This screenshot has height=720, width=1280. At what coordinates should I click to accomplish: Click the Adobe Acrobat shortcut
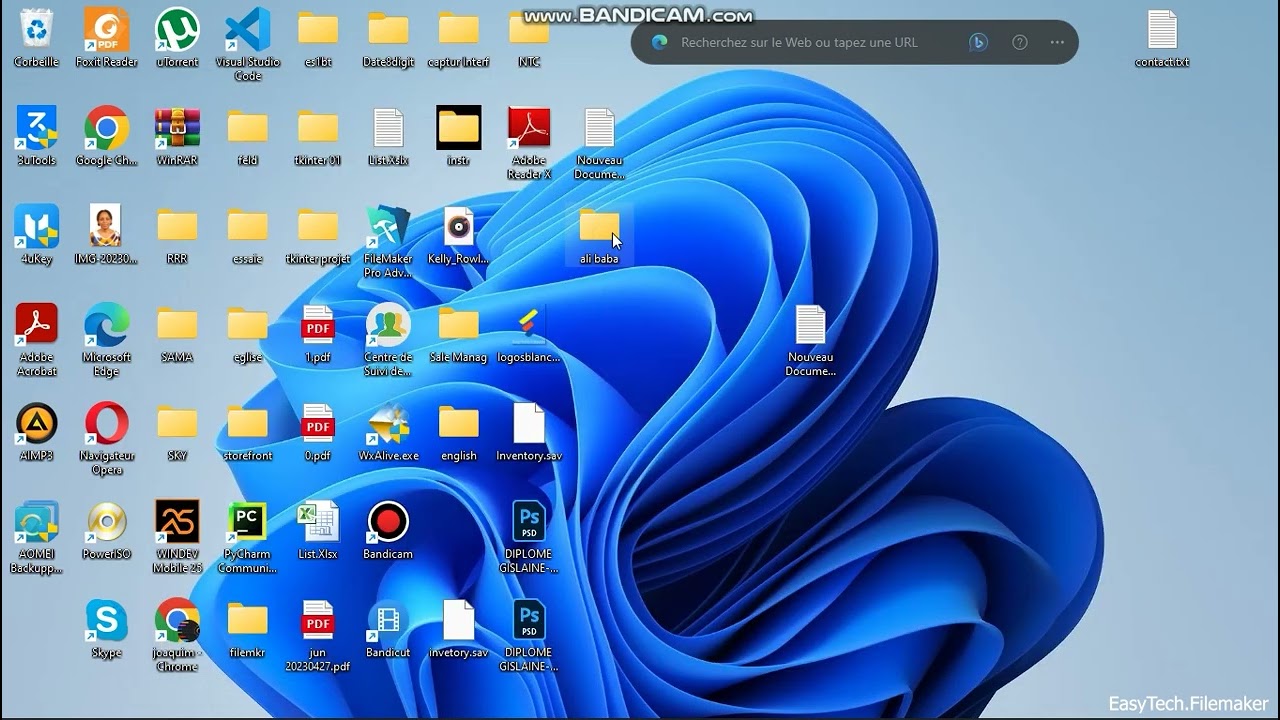tap(36, 325)
